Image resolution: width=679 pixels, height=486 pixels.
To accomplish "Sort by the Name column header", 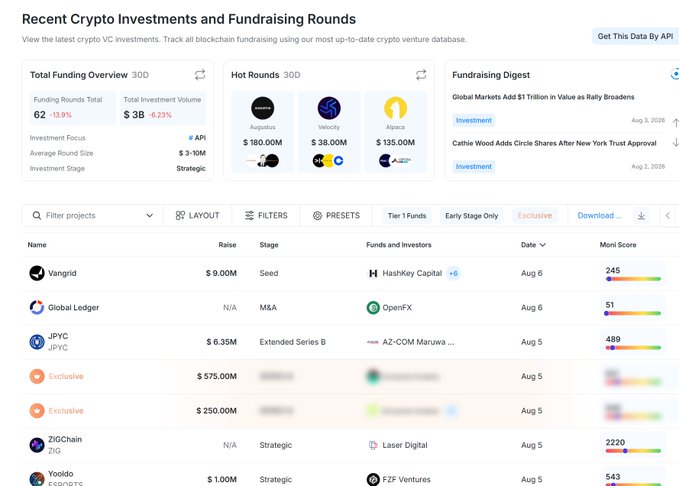I will point(37,245).
